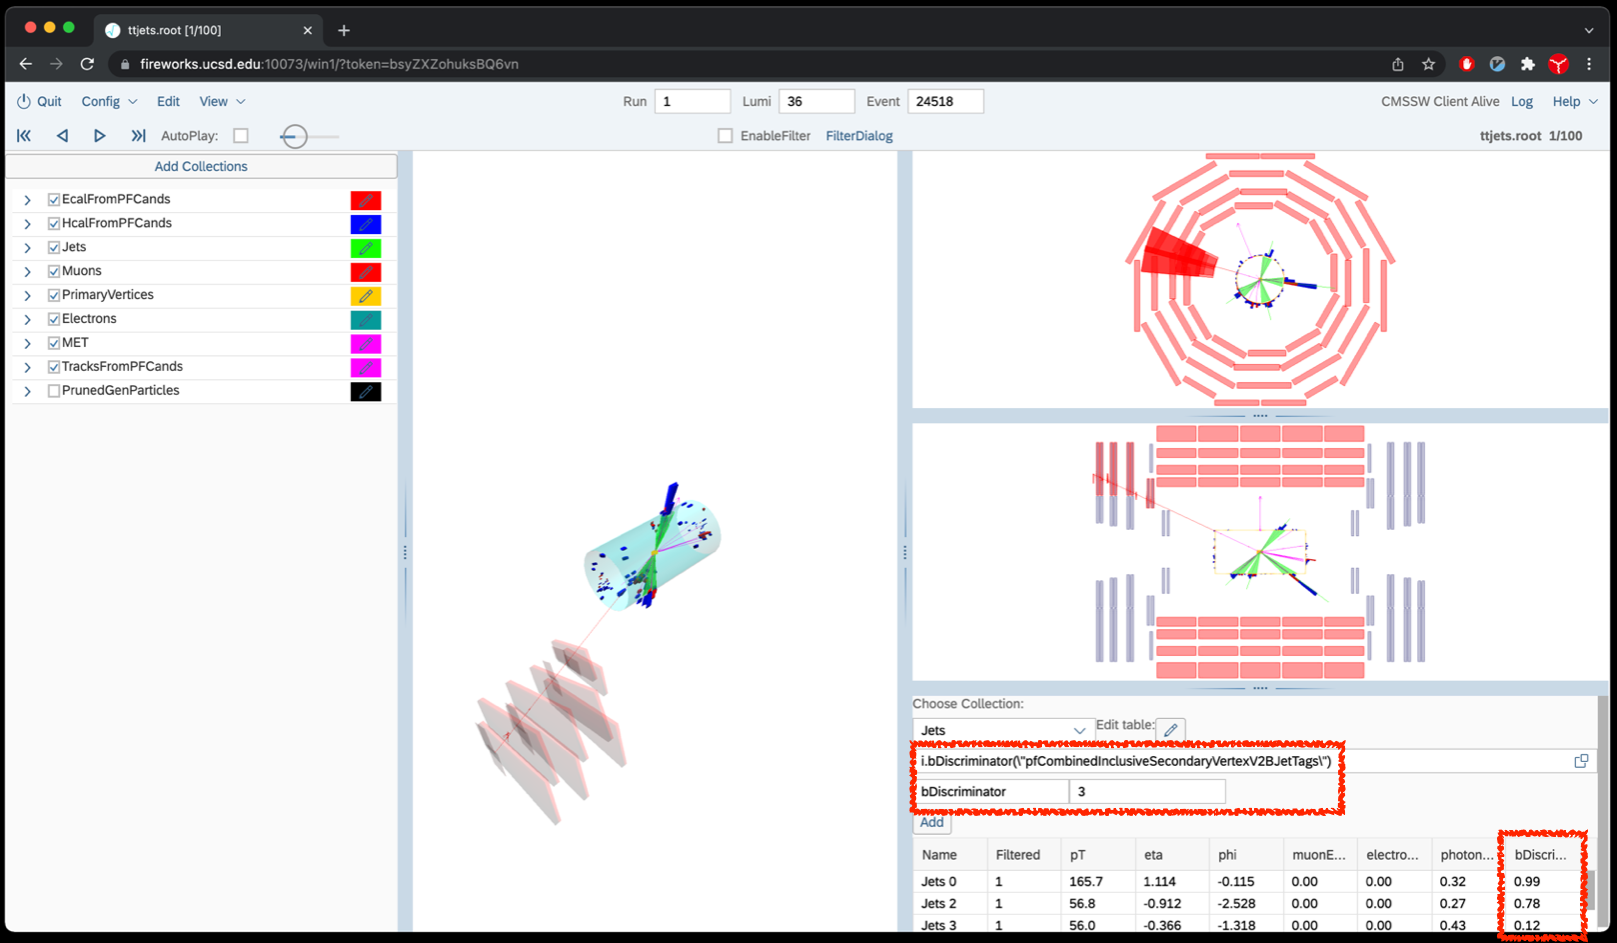Go back in browser history
1617x943 pixels.
click(26, 64)
